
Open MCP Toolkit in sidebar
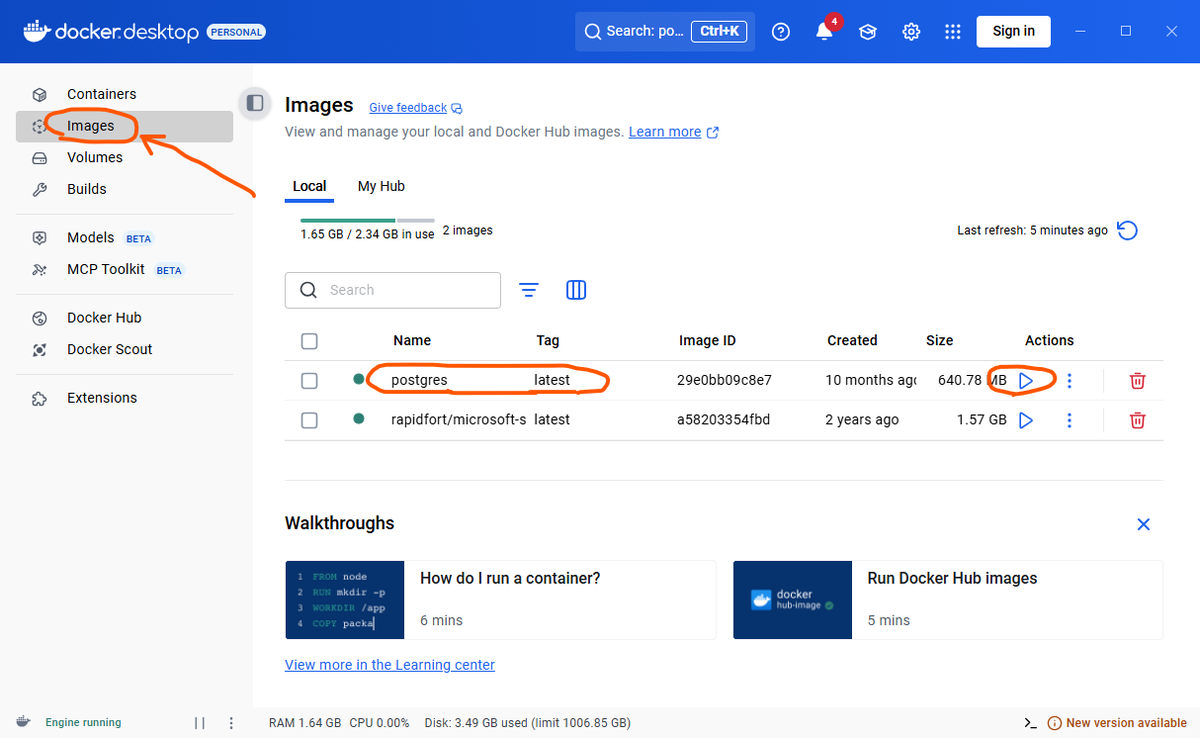click(x=124, y=270)
